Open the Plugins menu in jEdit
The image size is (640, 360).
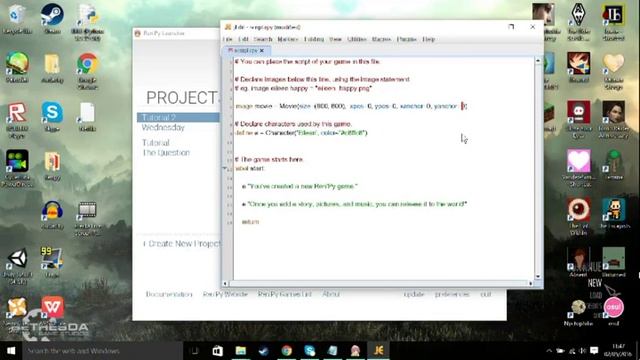pyautogui.click(x=407, y=39)
